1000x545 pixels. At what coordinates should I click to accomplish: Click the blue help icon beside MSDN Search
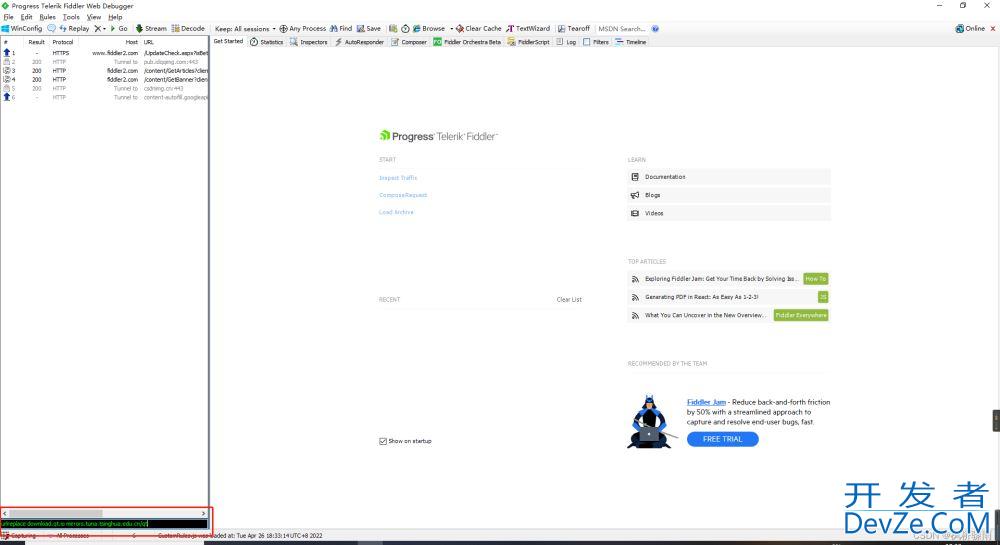click(x=656, y=29)
